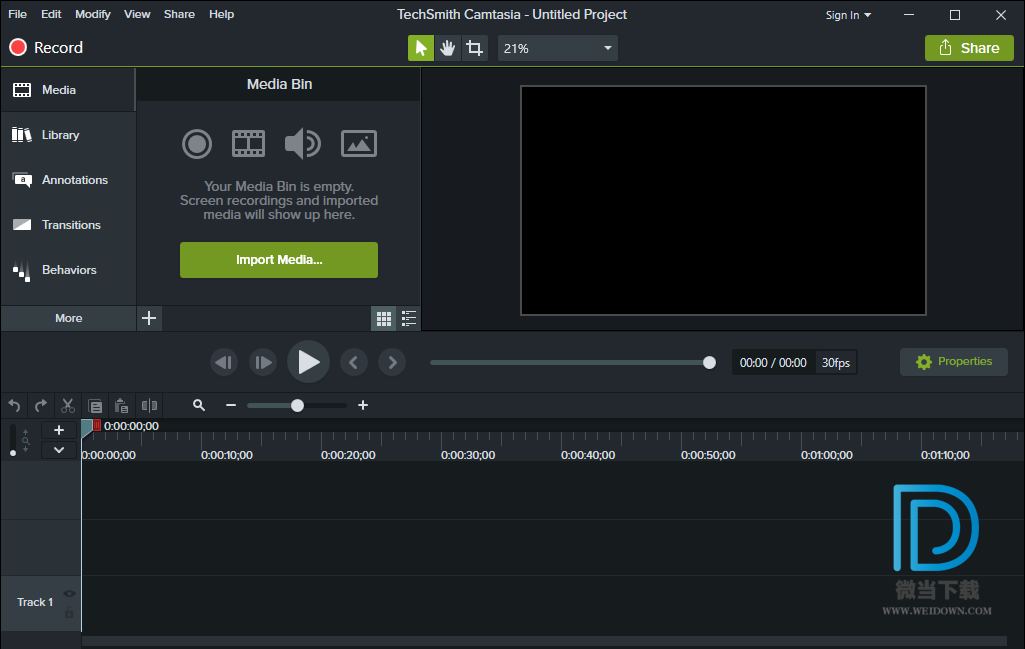The image size is (1025, 649).
Task: Open the Properties panel
Action: pyautogui.click(x=954, y=361)
